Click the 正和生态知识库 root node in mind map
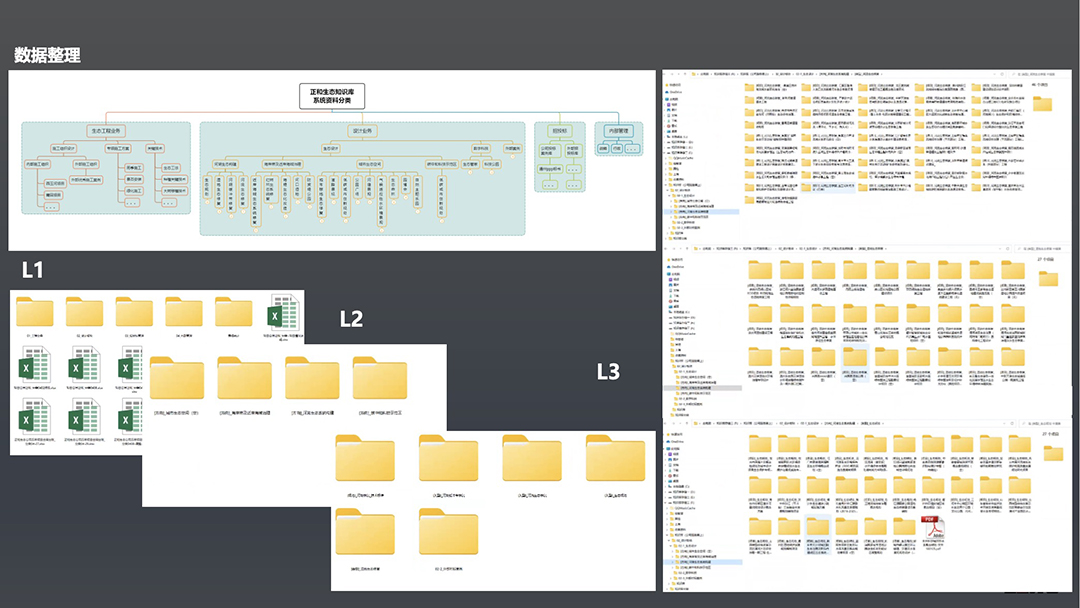Image resolution: width=1080 pixels, height=608 pixels. [x=333, y=96]
